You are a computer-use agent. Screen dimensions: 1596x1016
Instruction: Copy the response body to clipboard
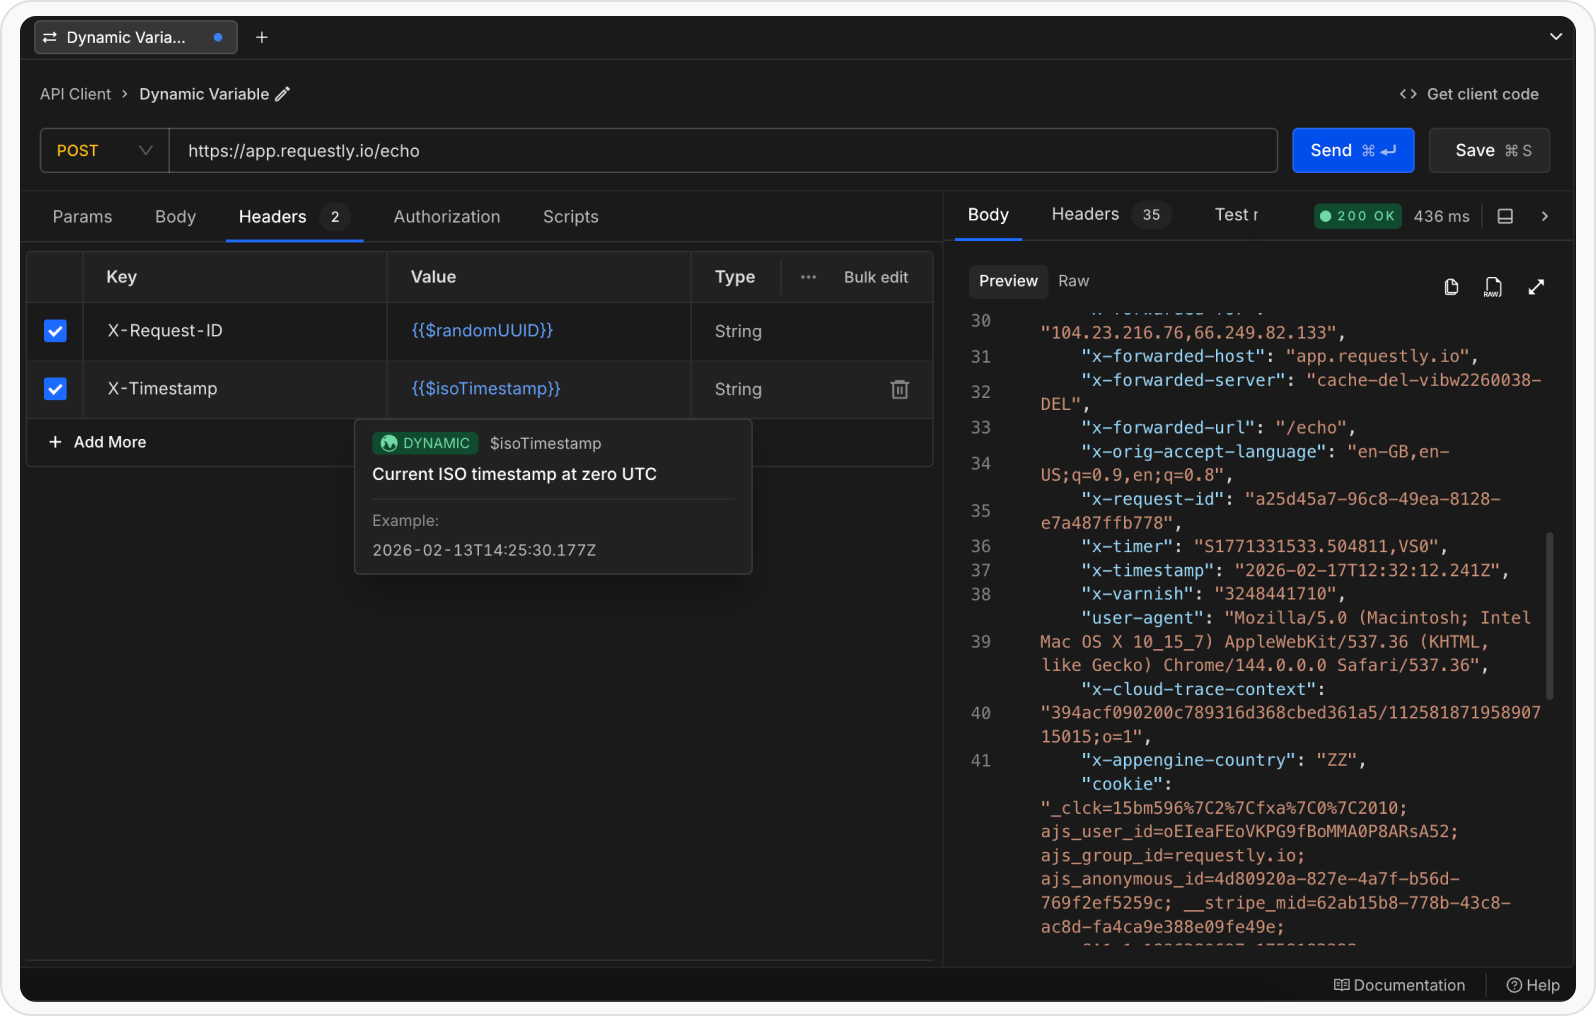click(1450, 287)
